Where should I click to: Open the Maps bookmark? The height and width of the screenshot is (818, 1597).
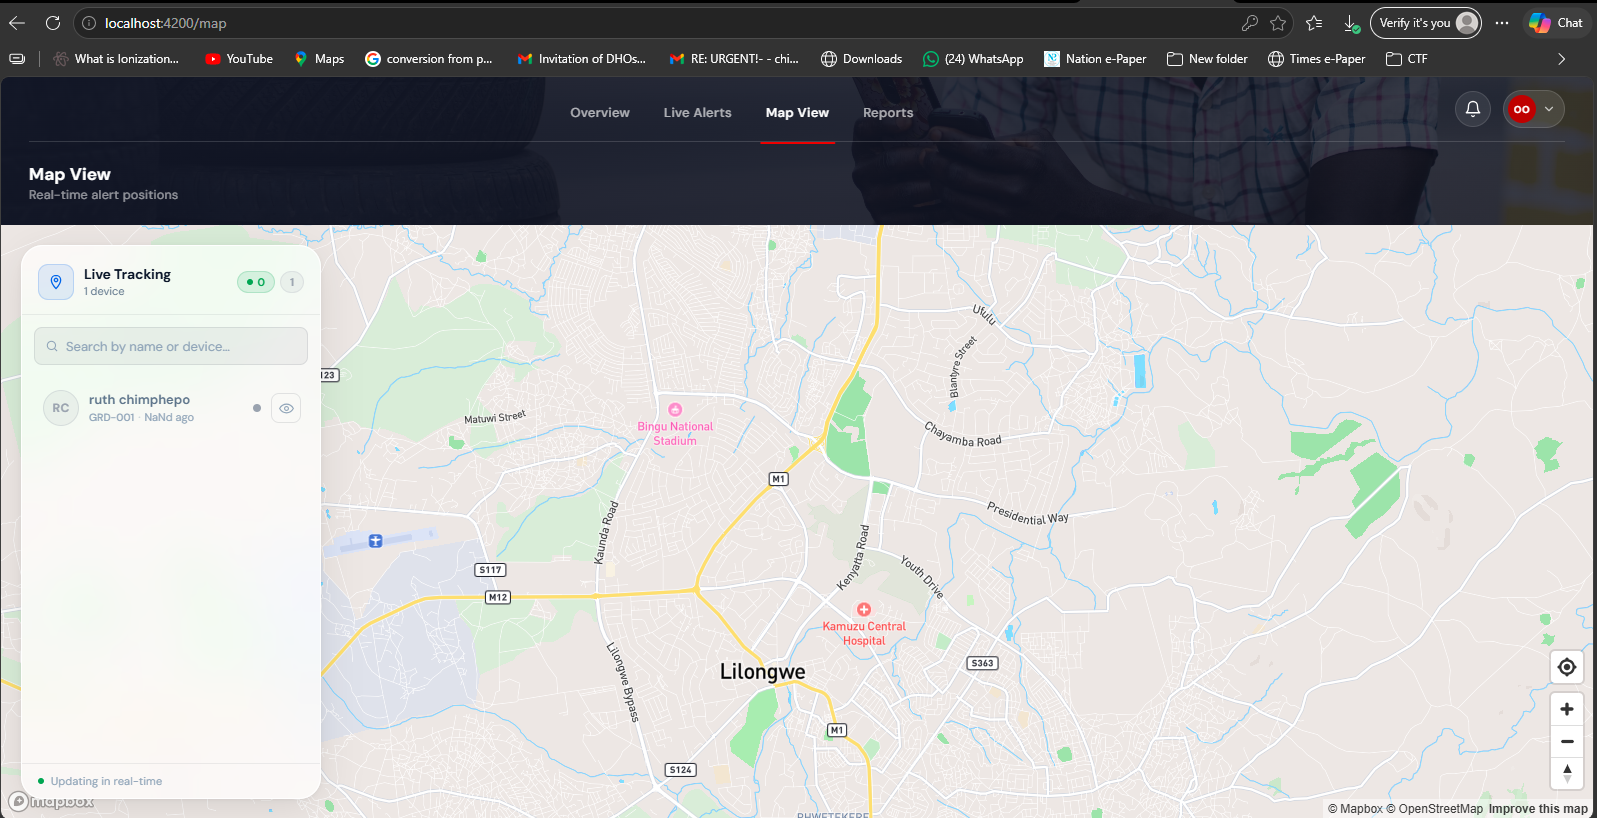pos(319,59)
